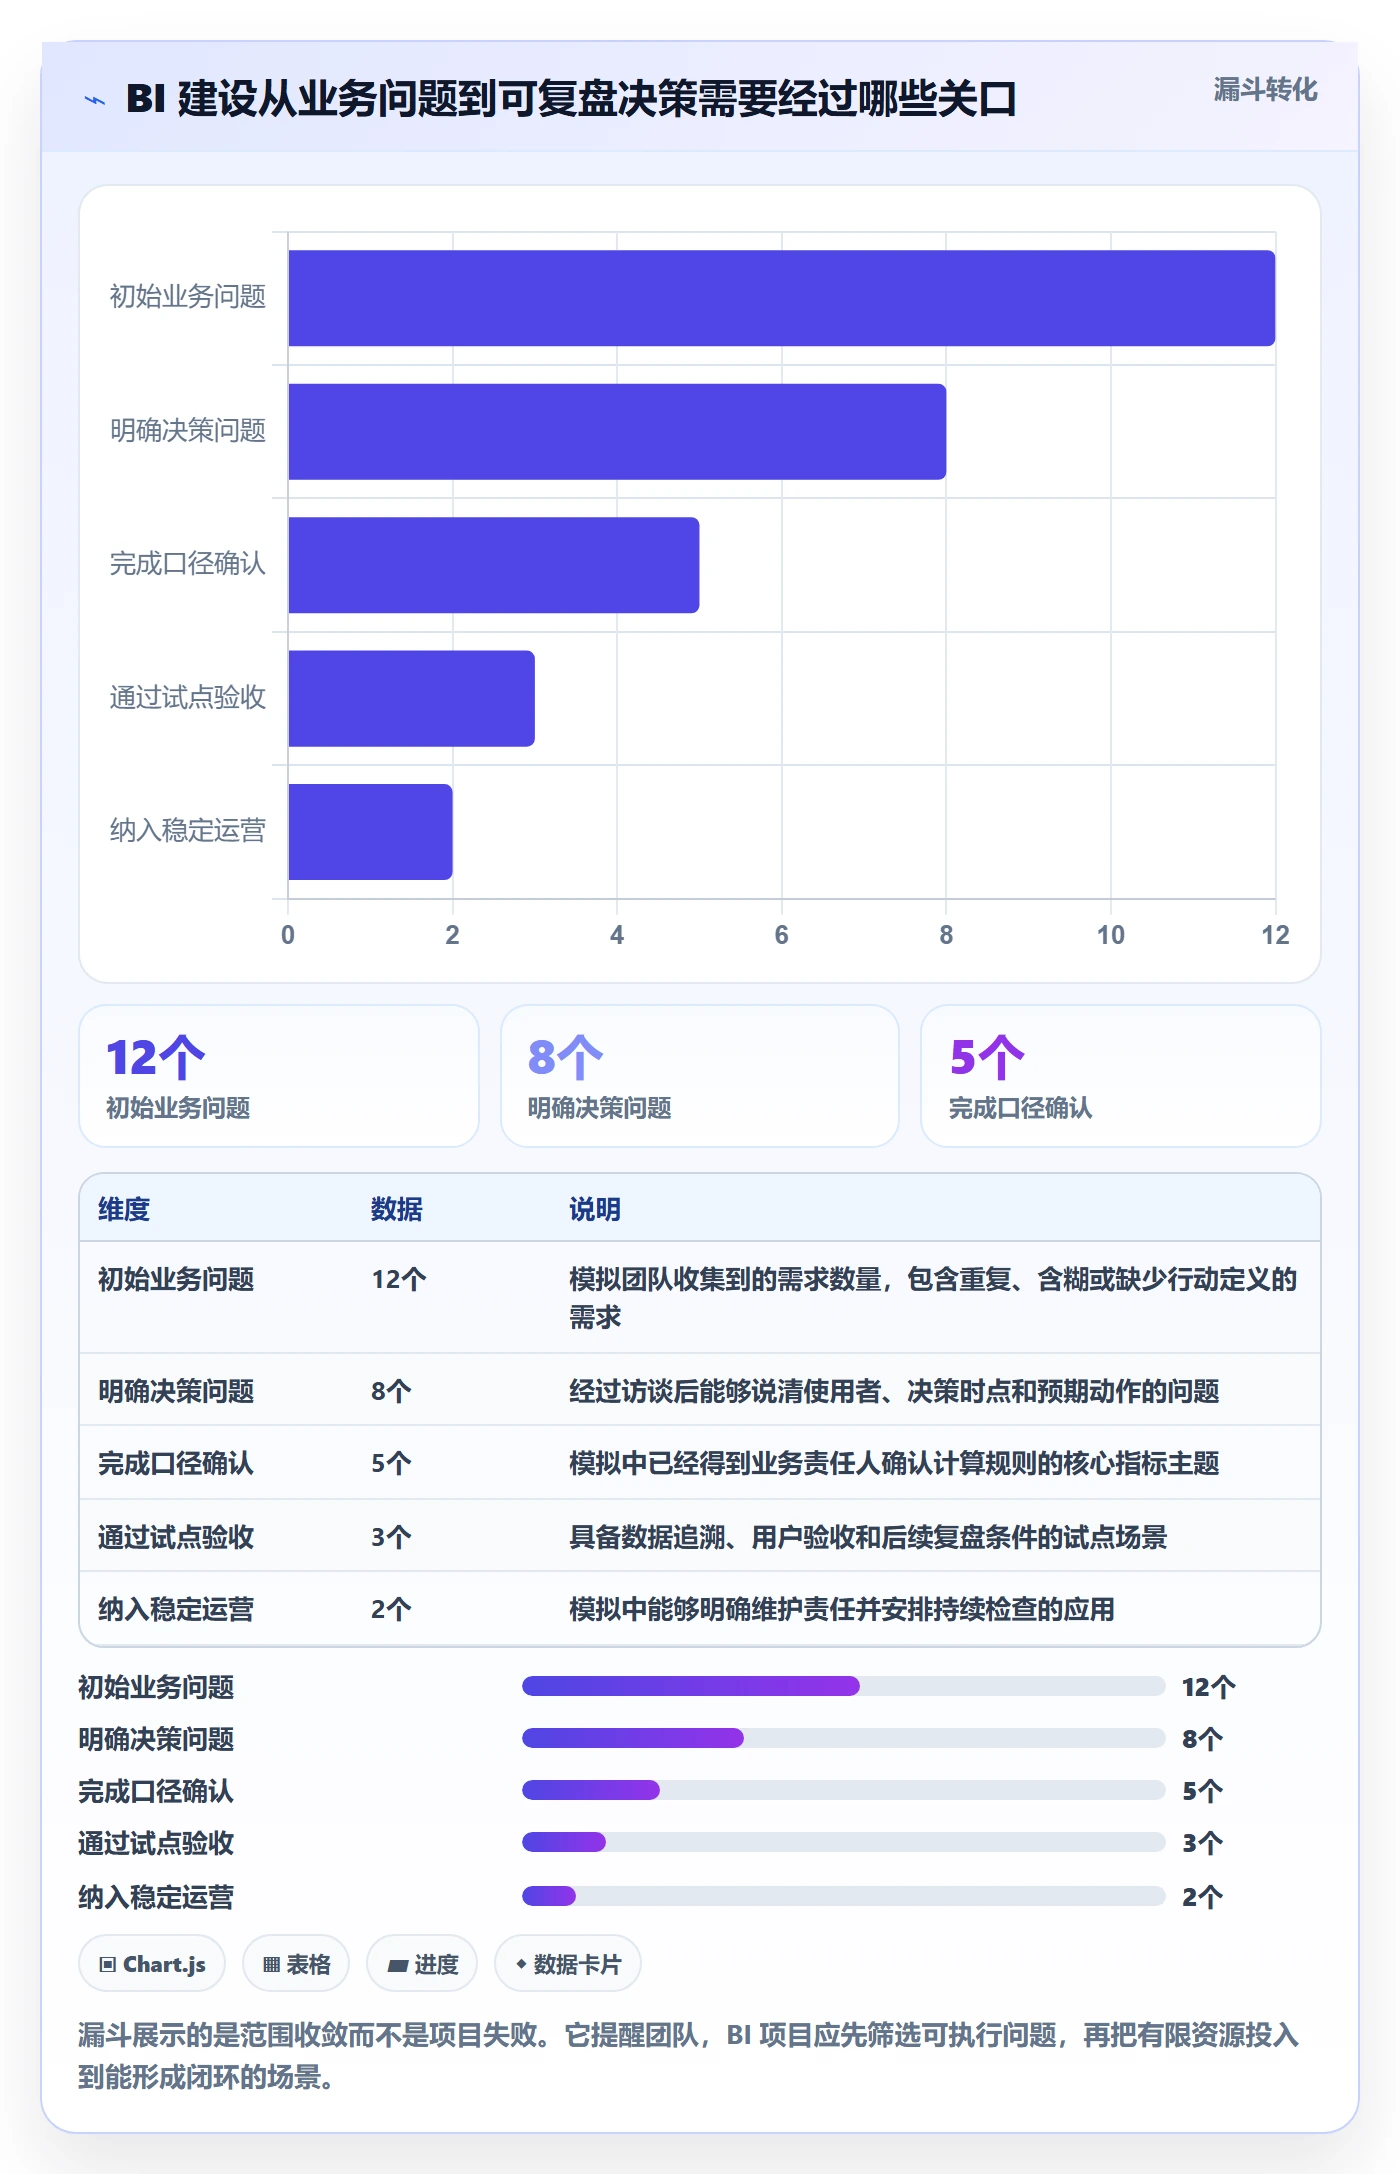Click the 纳入稳定运营 chart bar
1400x2174 pixels.
[370, 832]
